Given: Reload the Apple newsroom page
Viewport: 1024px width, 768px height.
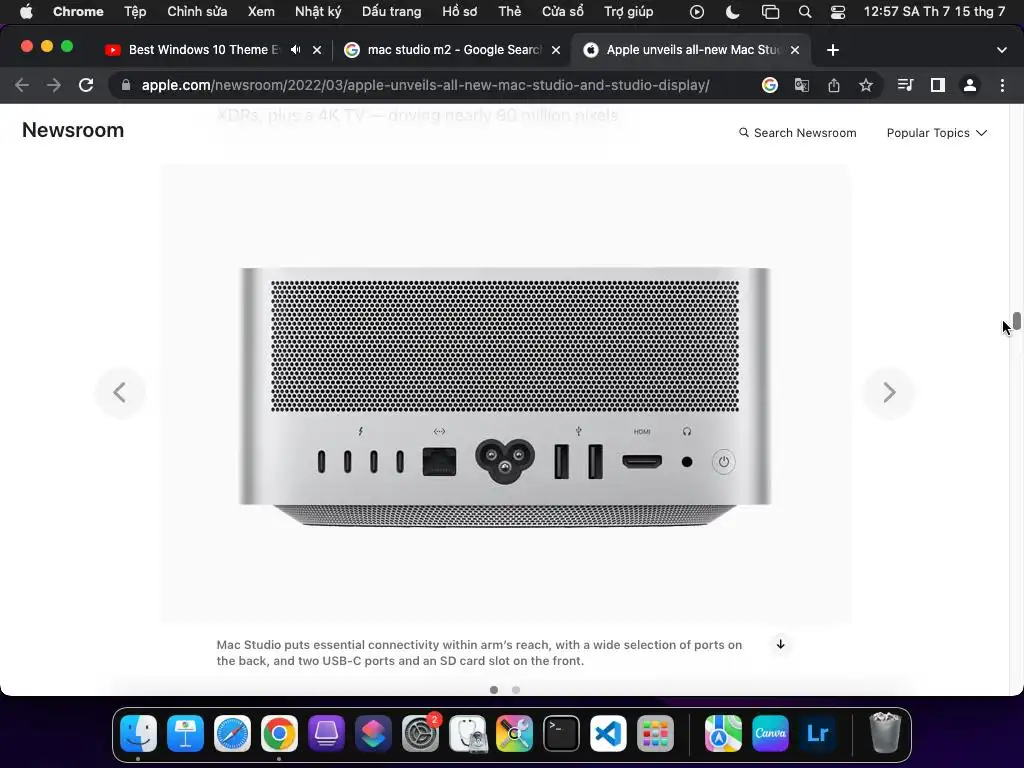Looking at the screenshot, I should pos(86,85).
